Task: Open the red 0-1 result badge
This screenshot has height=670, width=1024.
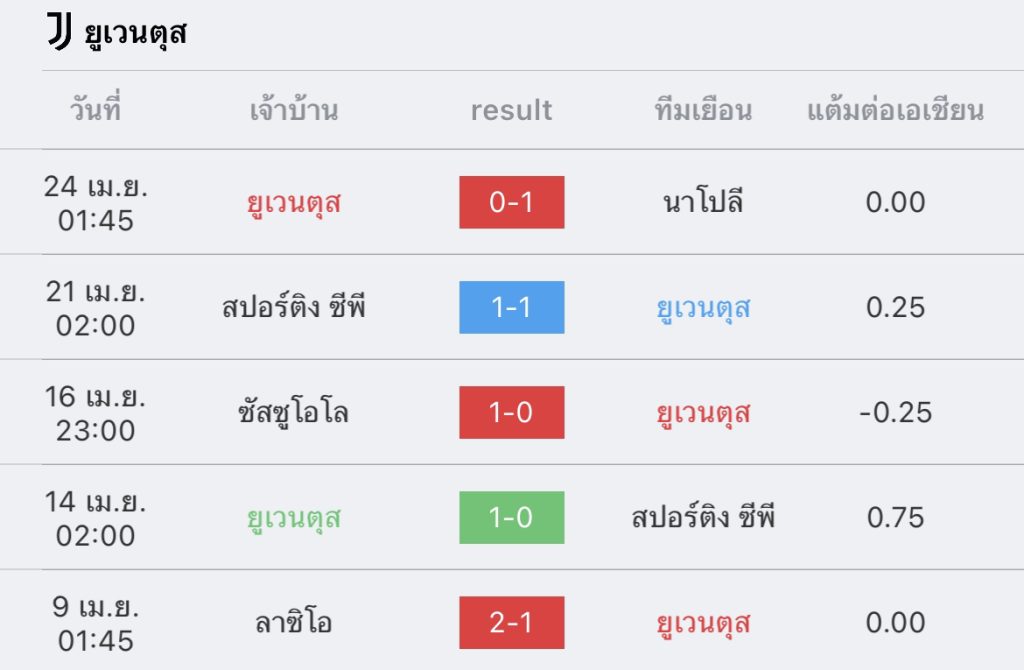Action: (x=511, y=202)
